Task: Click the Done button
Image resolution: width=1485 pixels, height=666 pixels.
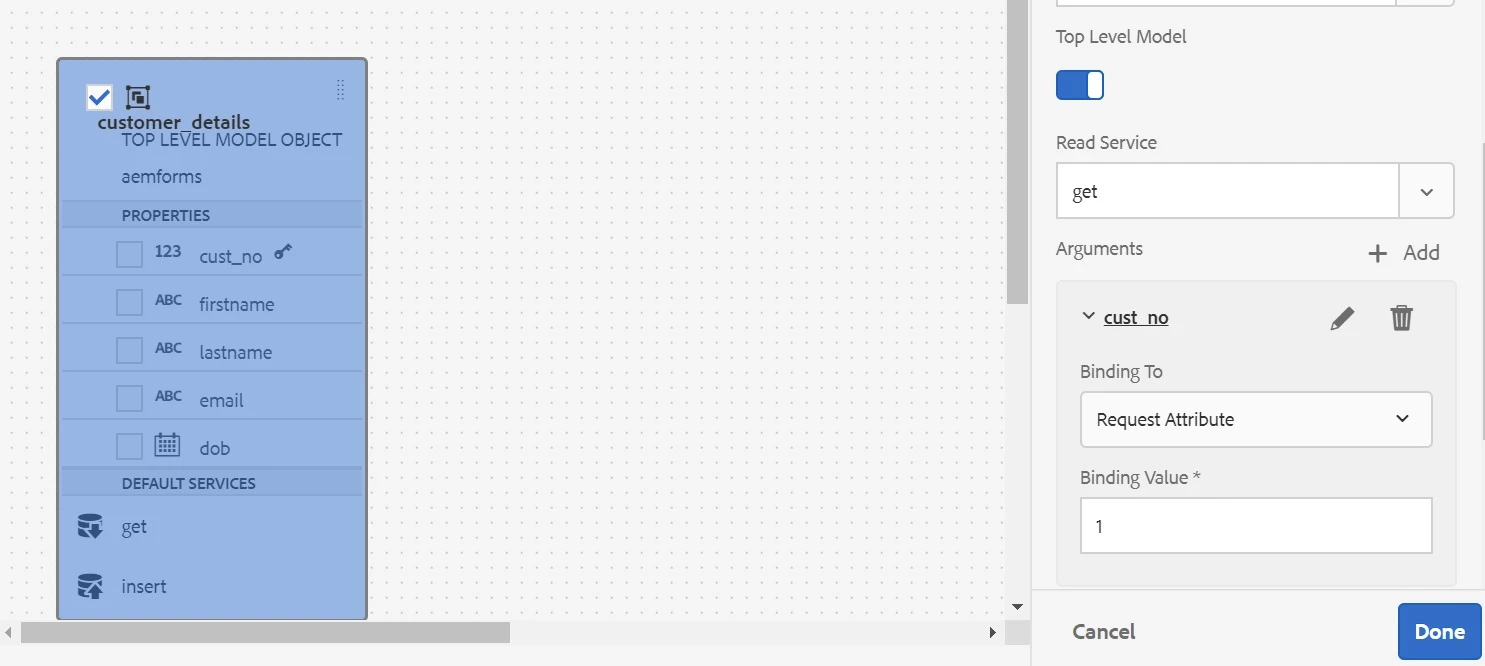Action: coord(1439,631)
